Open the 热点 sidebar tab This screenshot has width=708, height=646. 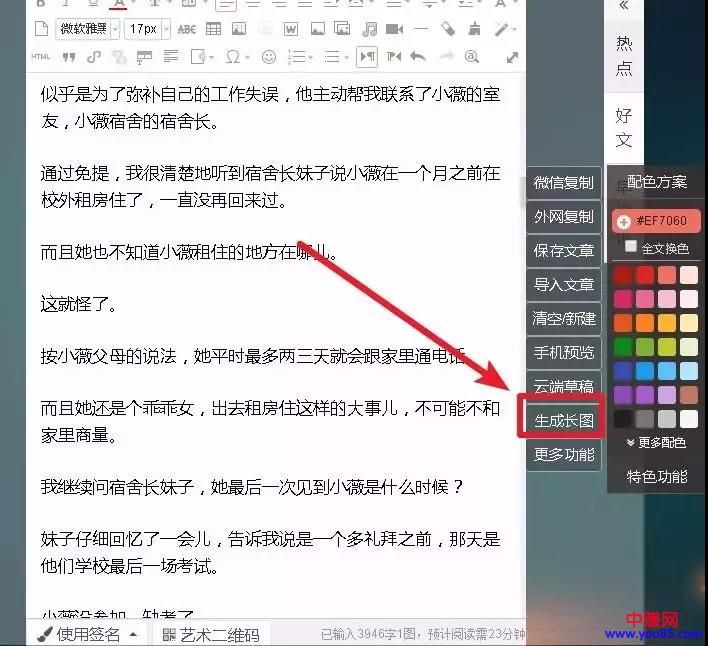[624, 55]
